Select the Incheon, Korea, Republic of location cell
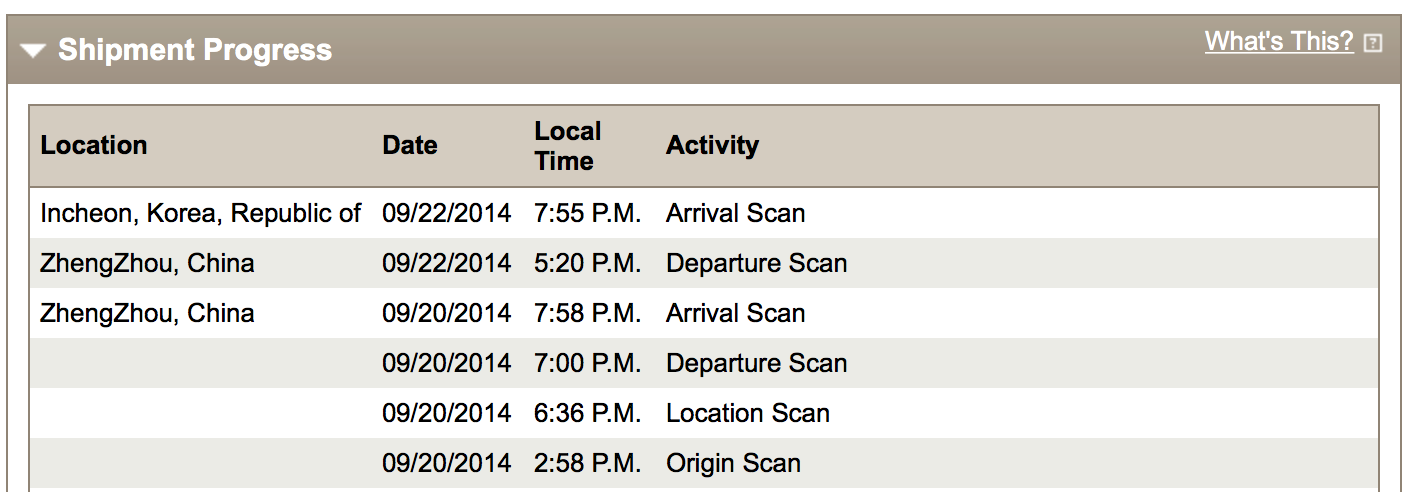This screenshot has width=1412, height=492. tap(200, 213)
